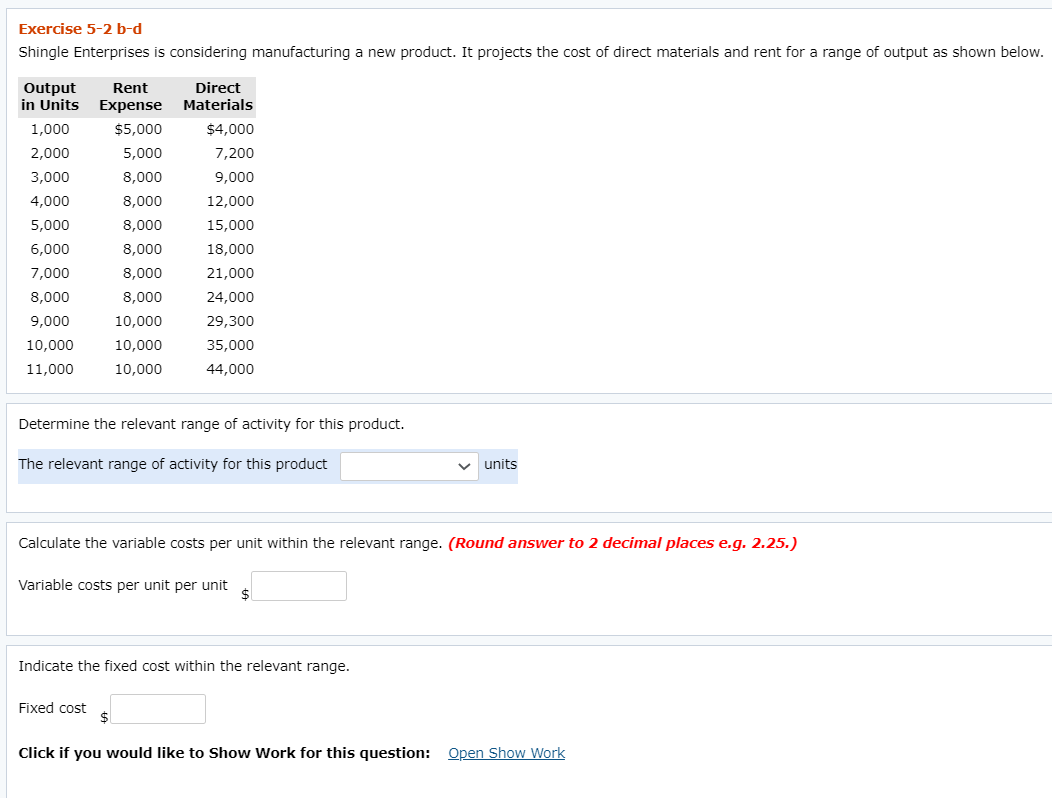This screenshot has width=1052, height=798.
Task: Click the 4,000 output units cell
Action: (x=50, y=201)
